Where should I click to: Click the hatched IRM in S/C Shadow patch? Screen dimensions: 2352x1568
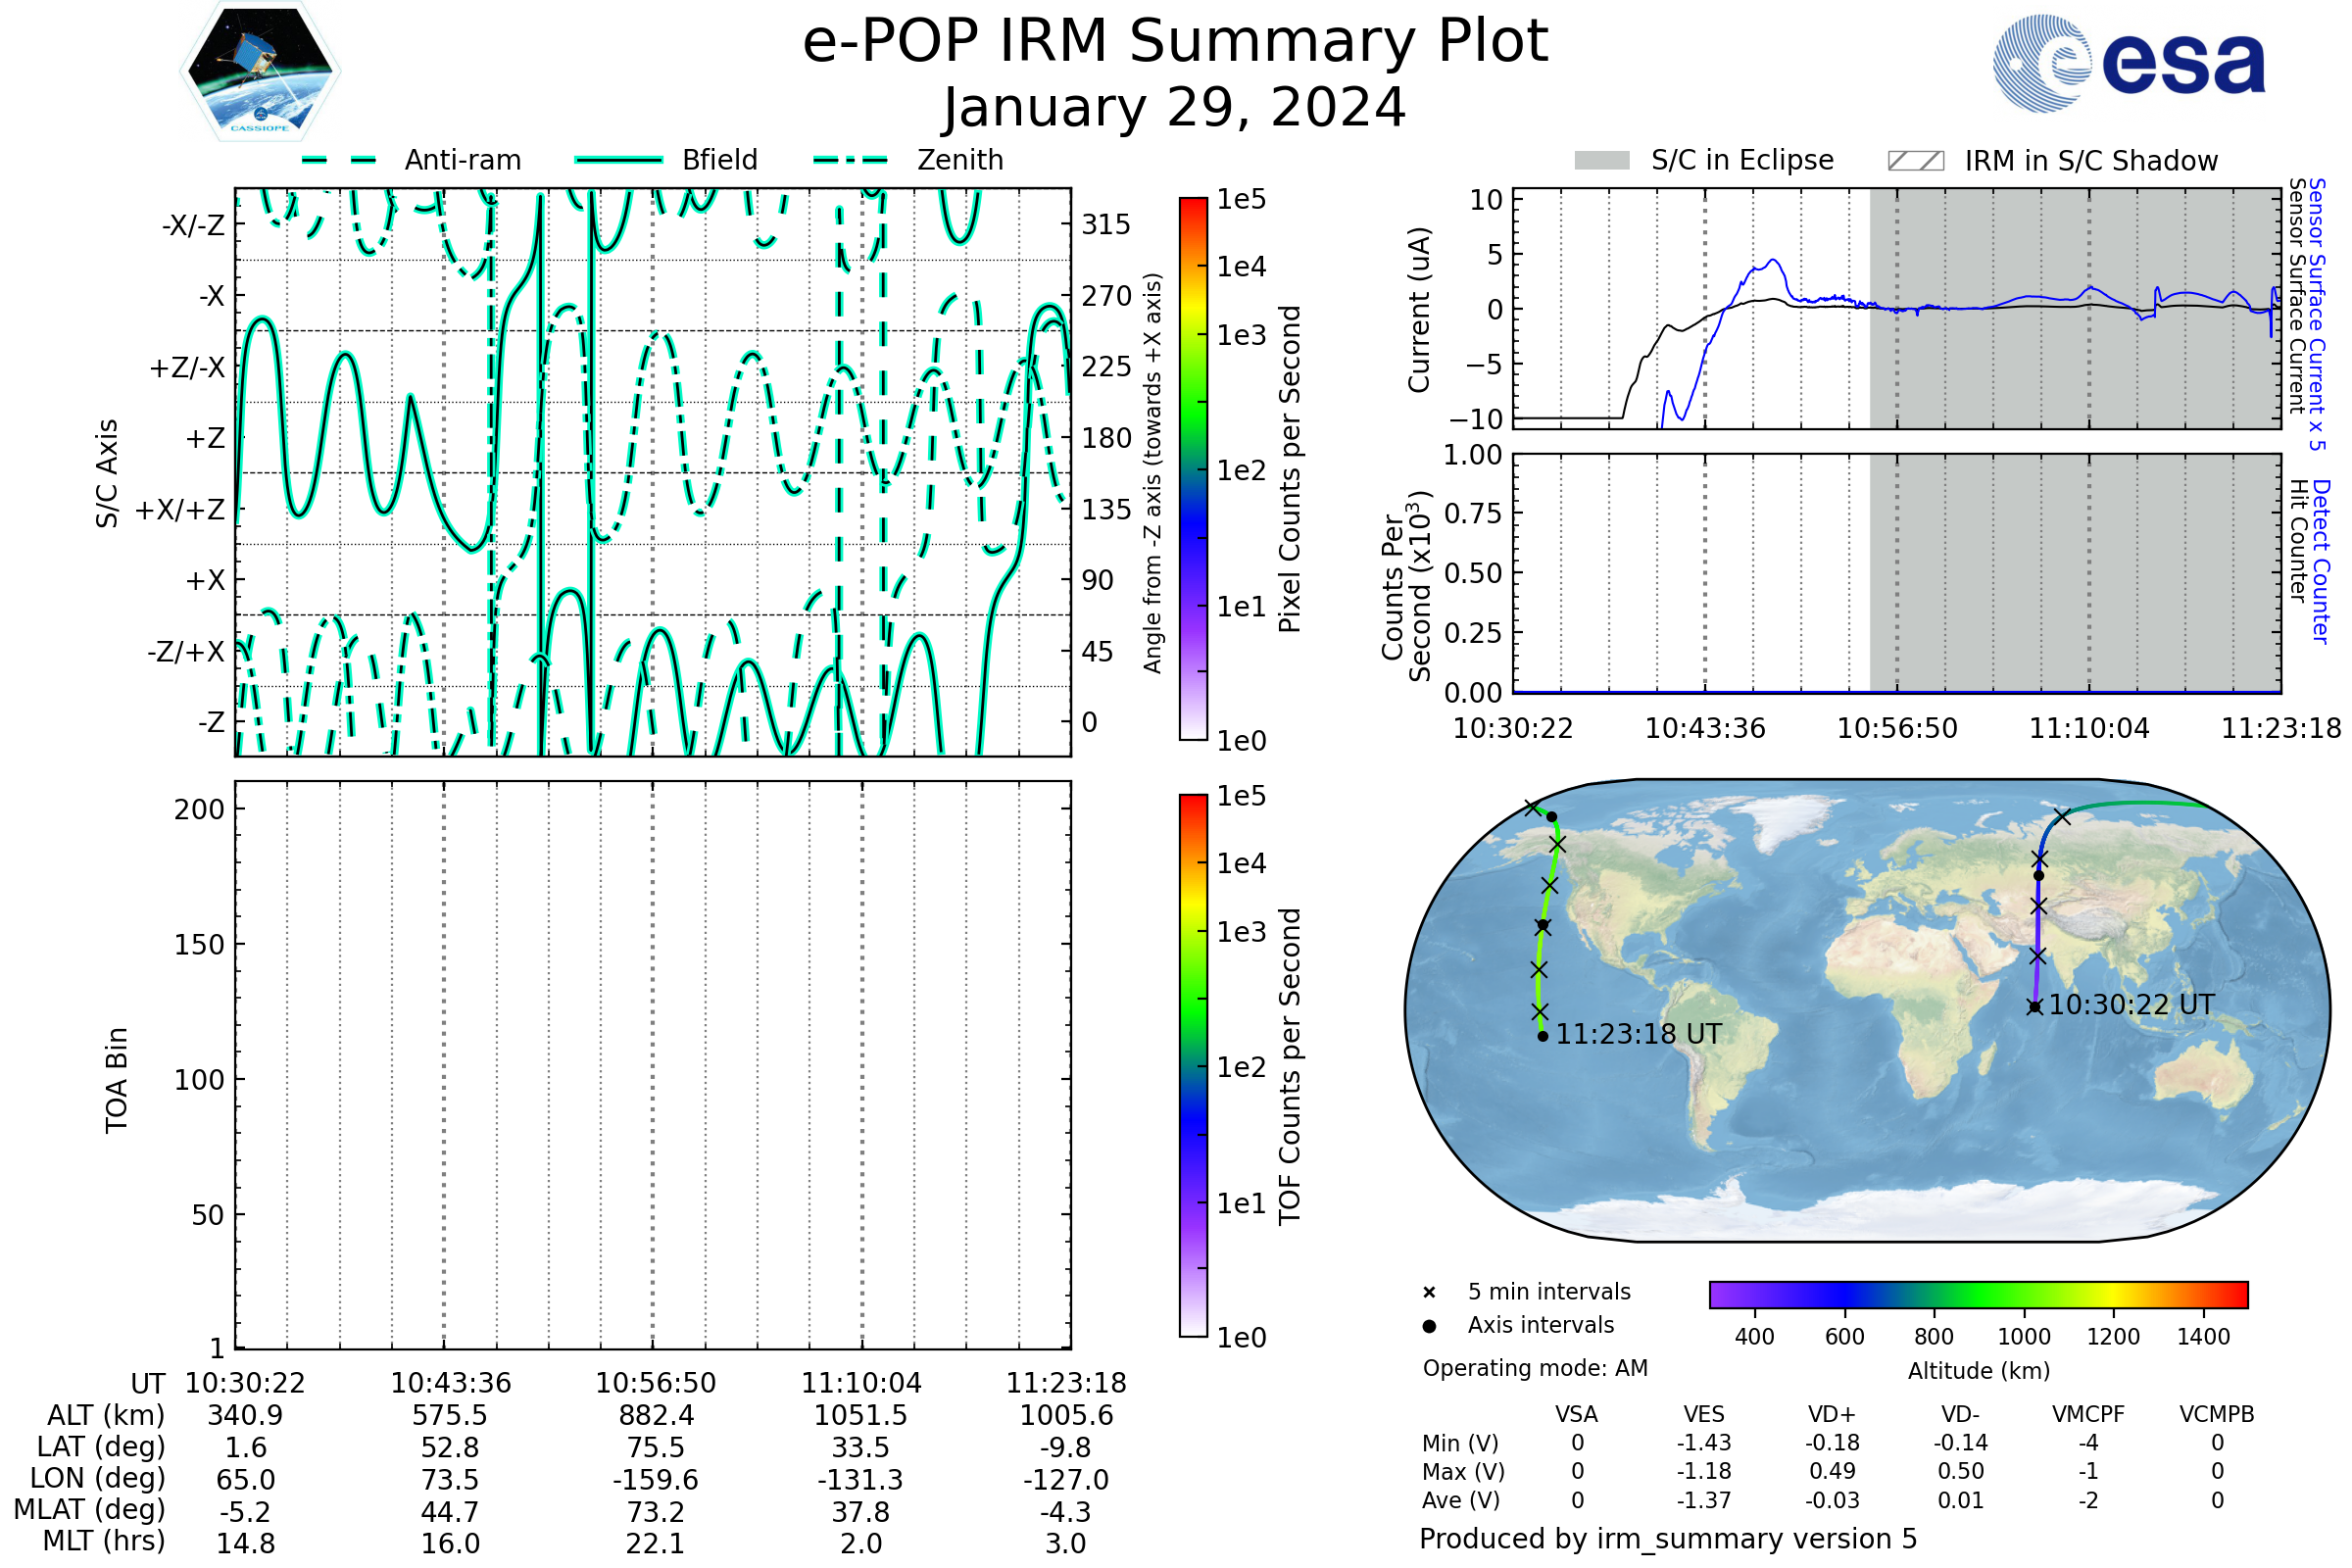tap(1915, 161)
